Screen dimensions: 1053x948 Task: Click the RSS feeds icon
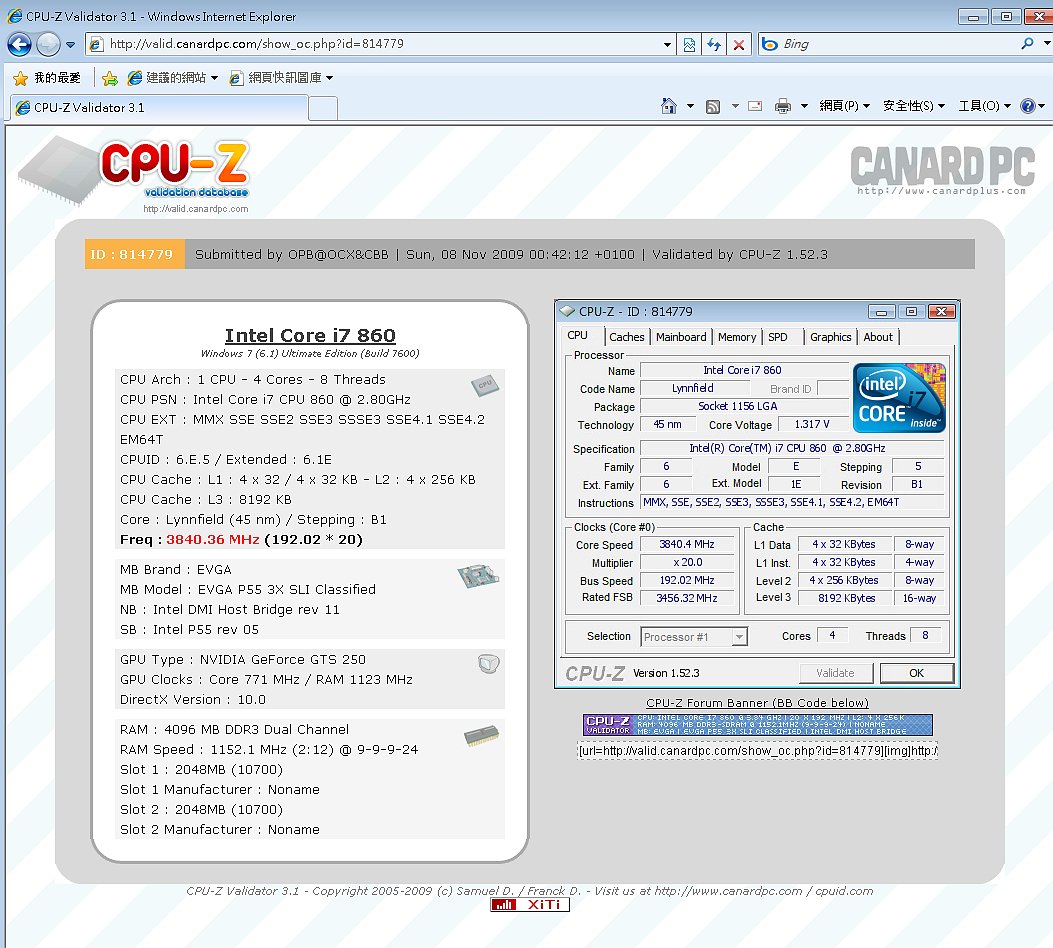click(x=713, y=106)
